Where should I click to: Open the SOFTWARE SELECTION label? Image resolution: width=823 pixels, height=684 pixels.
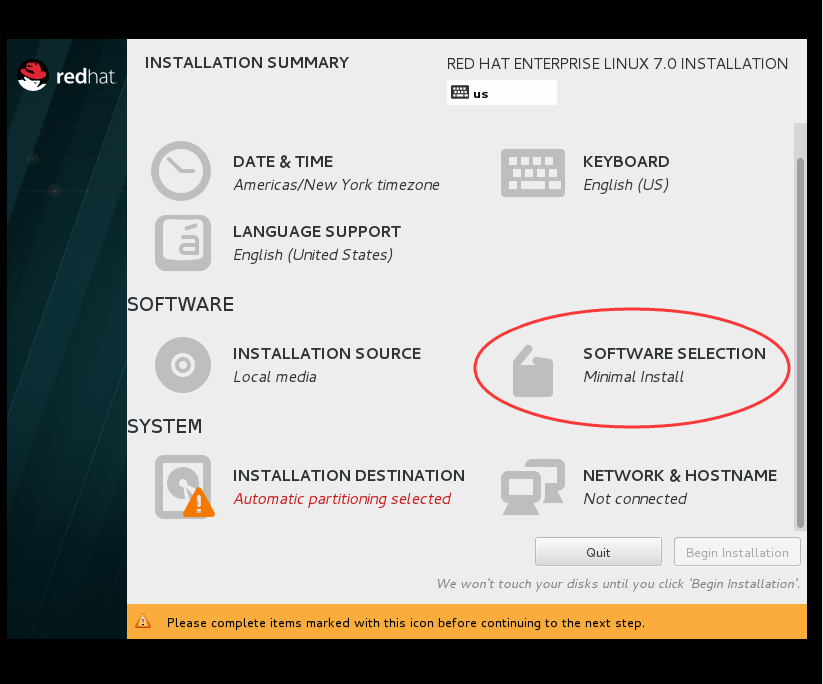674,354
